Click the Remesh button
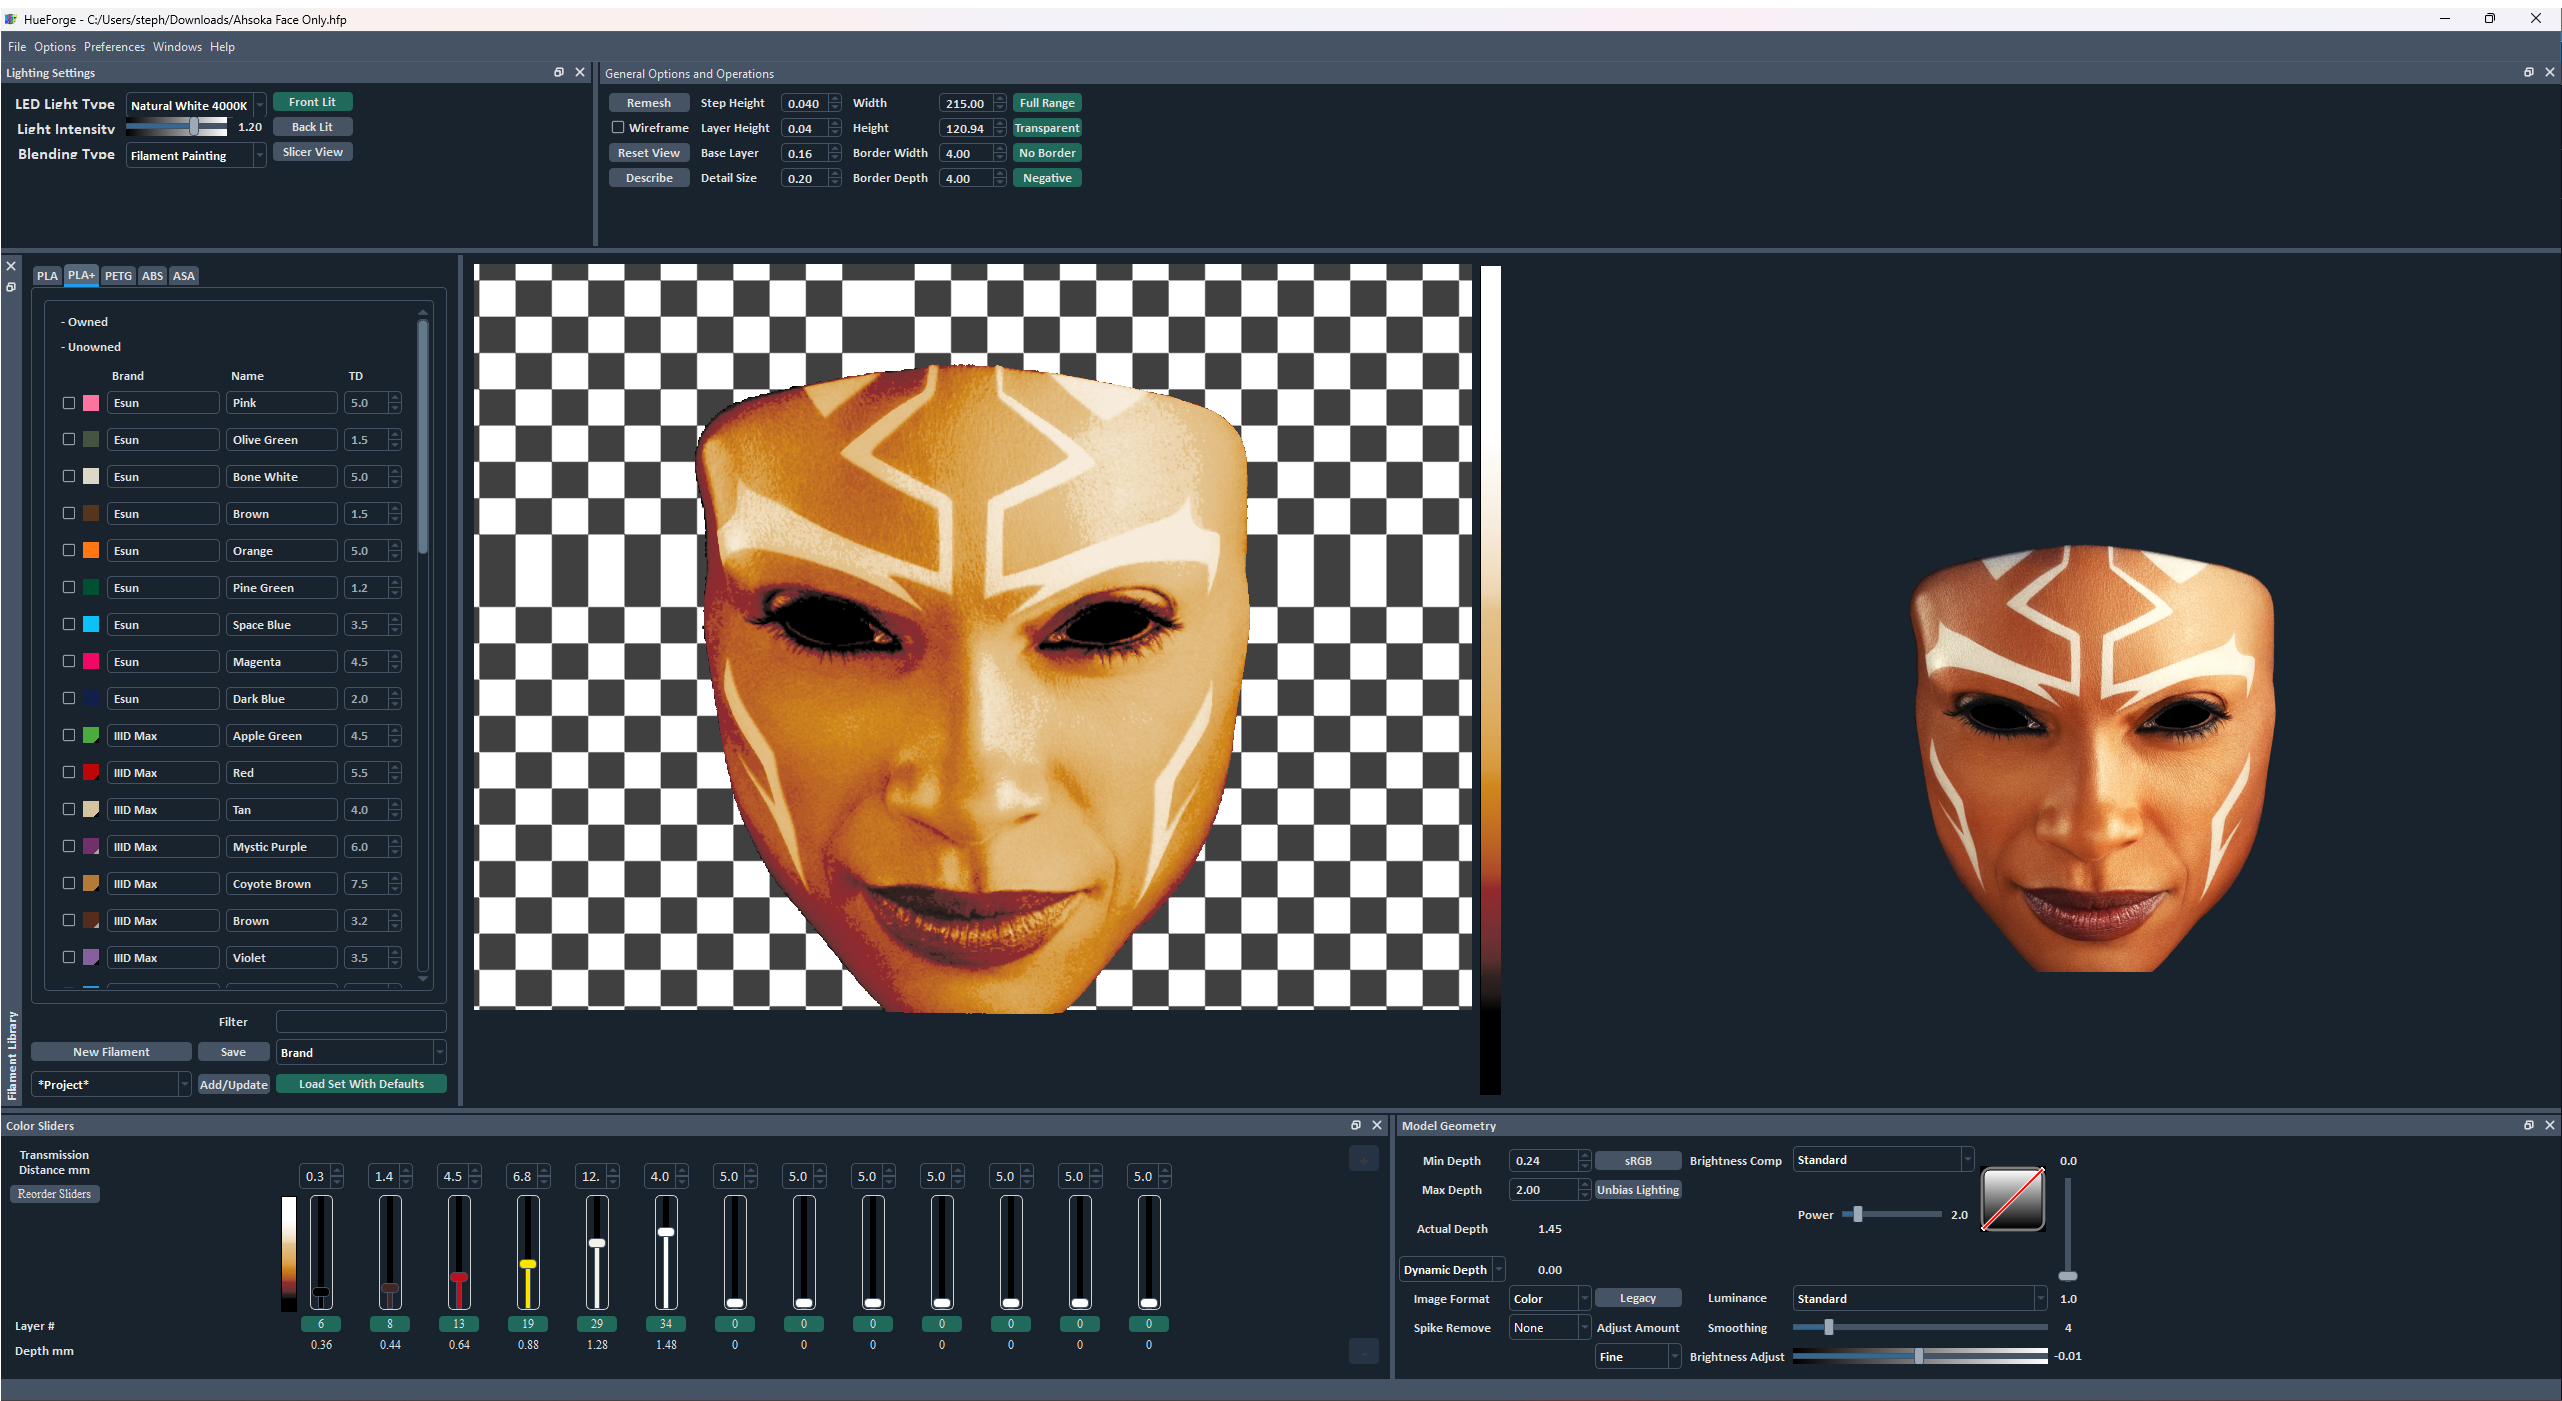2562x1401 pixels. 648,103
